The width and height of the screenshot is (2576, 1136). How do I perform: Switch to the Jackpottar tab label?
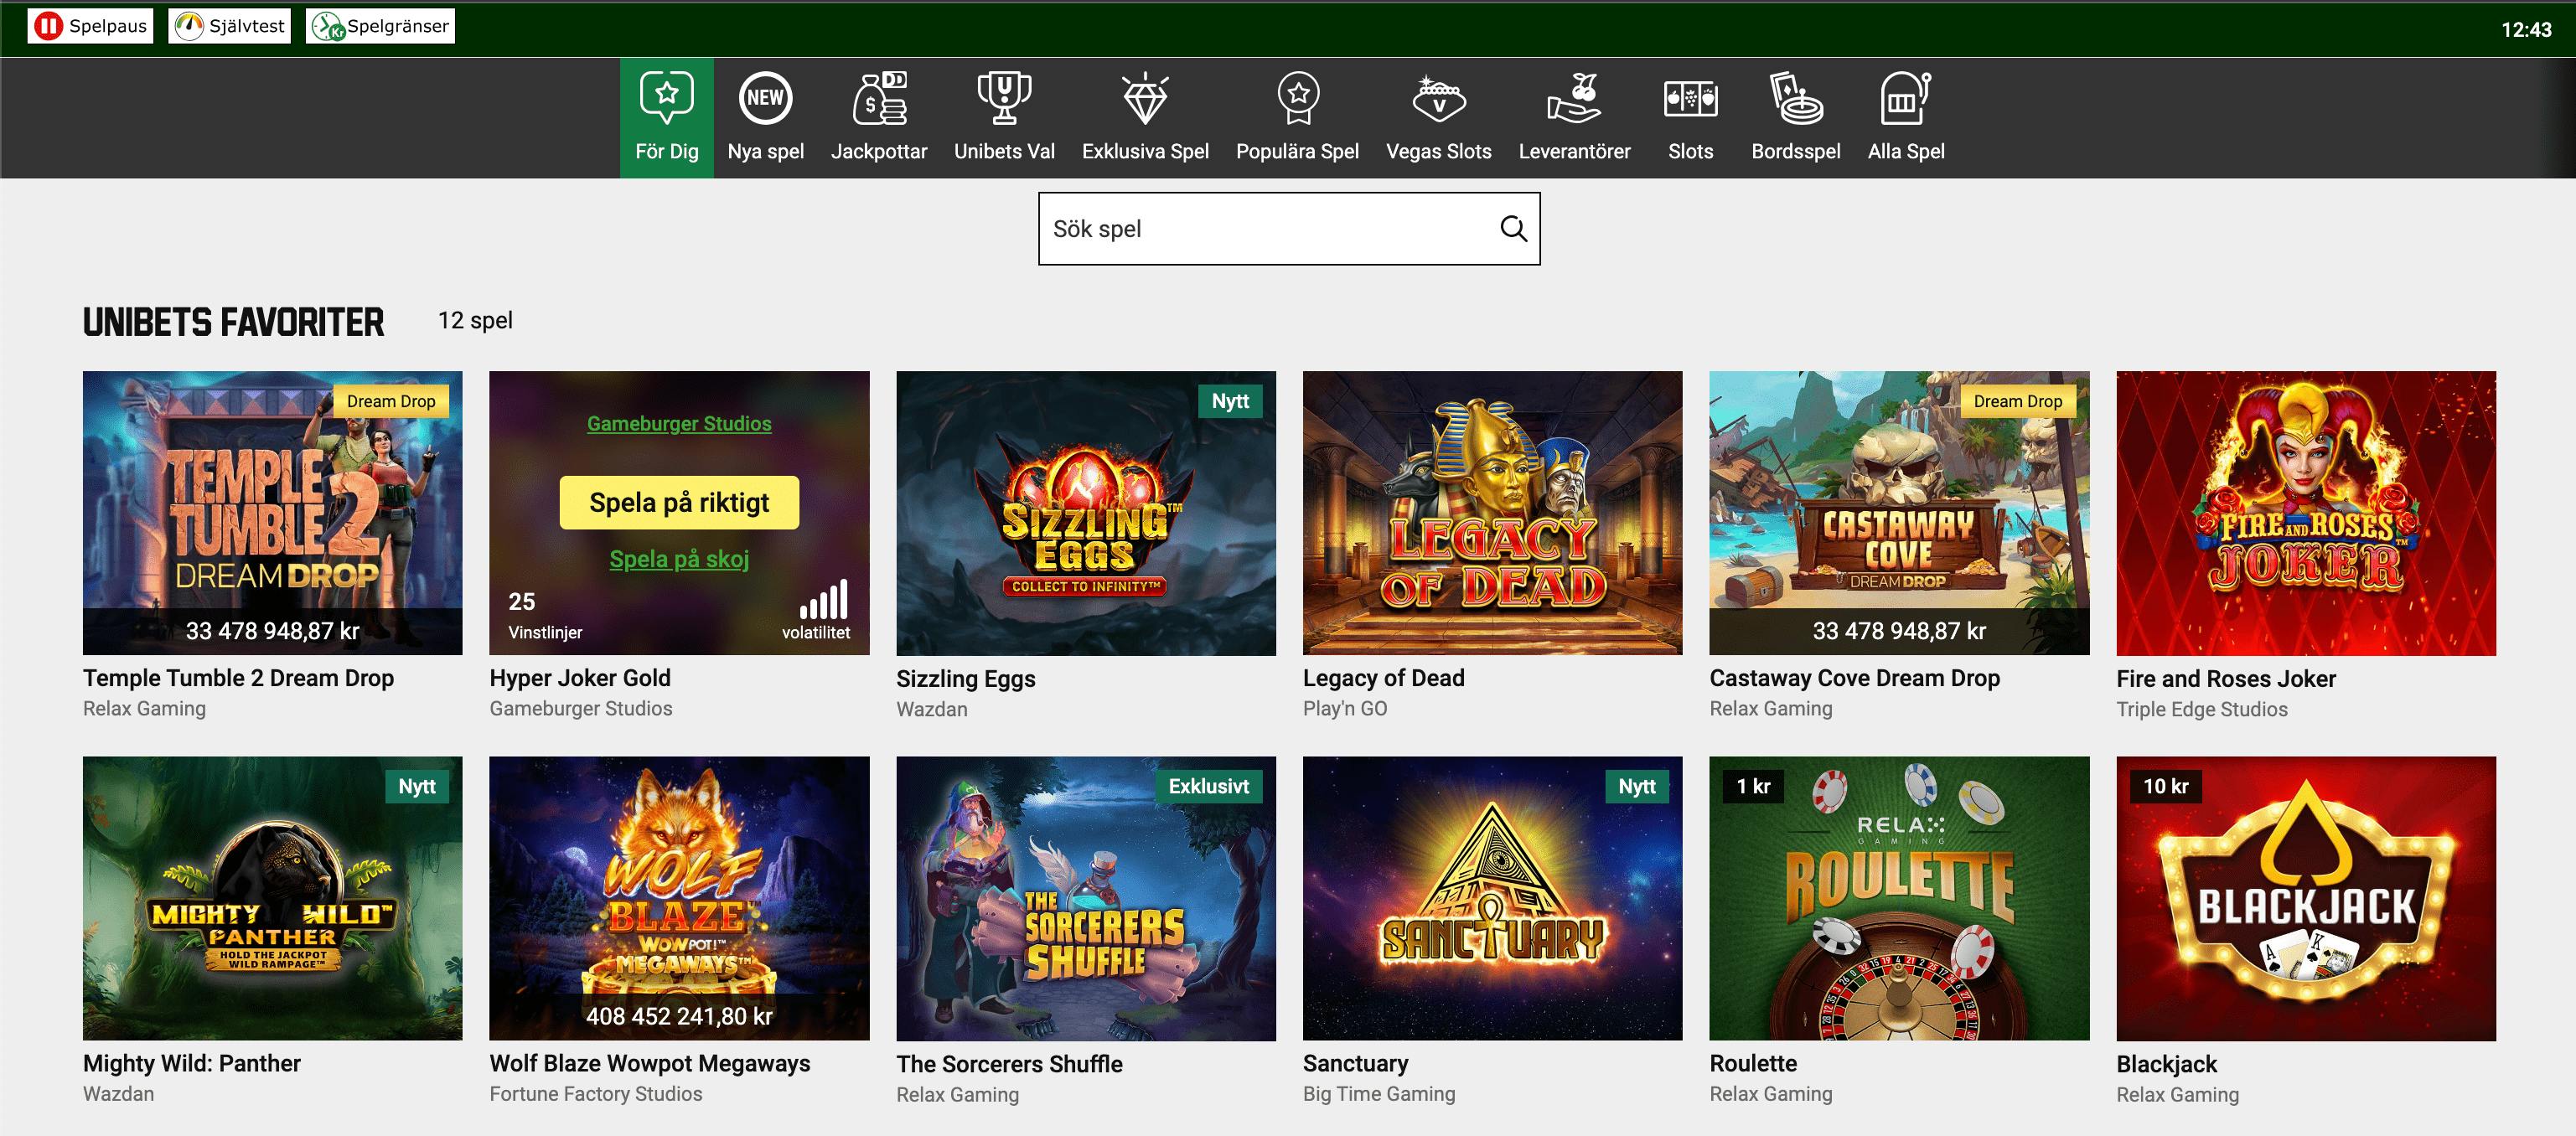click(879, 151)
